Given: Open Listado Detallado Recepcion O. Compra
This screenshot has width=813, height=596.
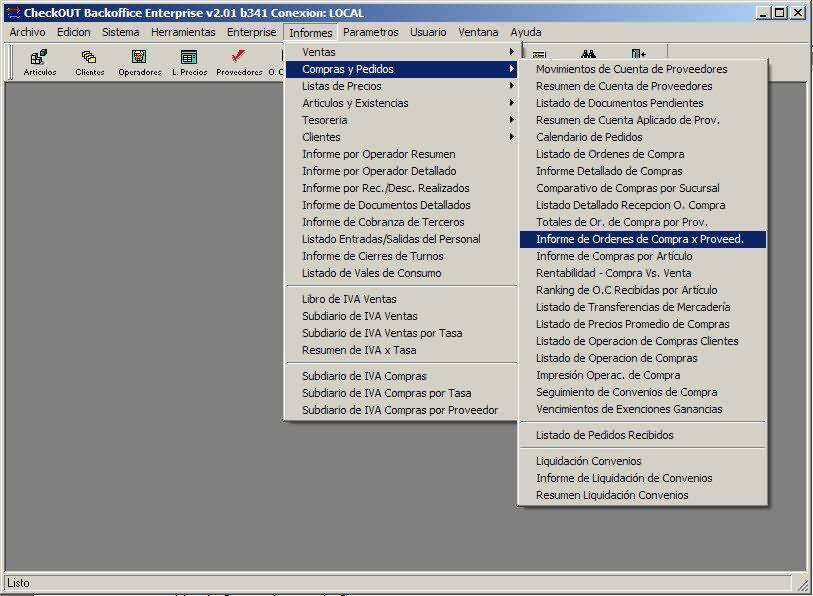Looking at the screenshot, I should (643, 205).
